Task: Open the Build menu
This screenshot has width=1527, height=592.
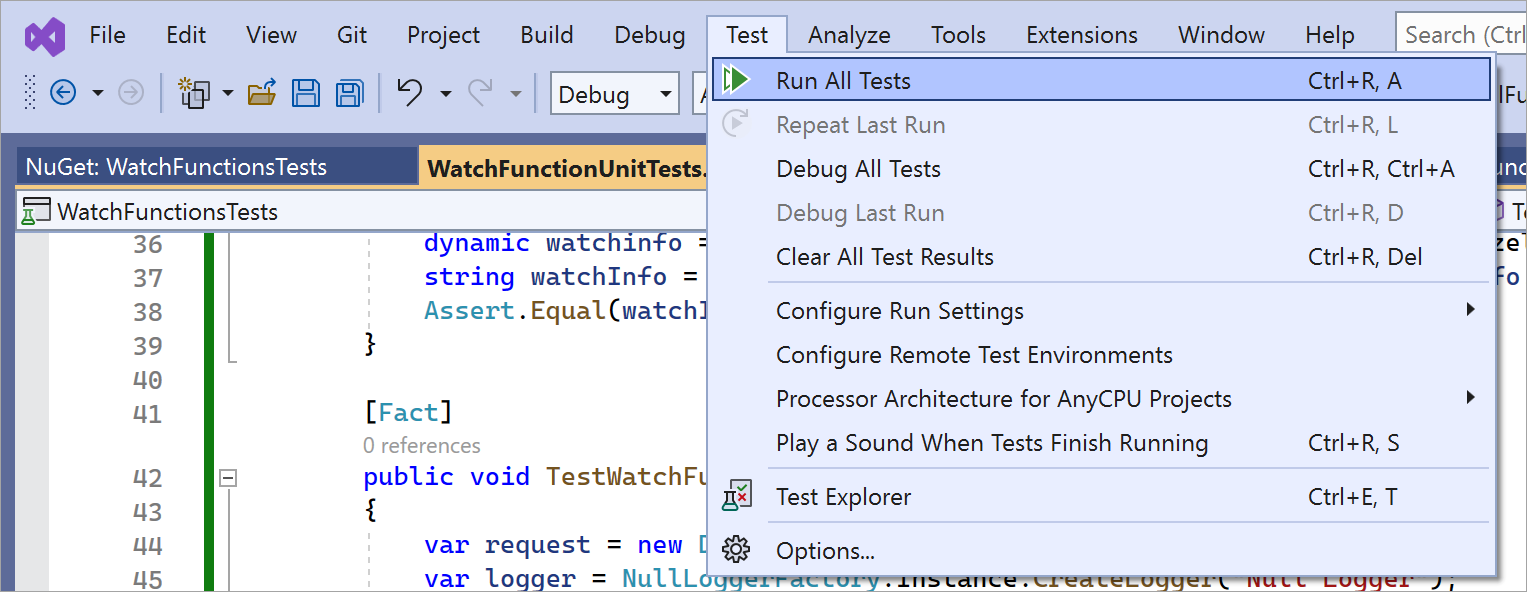Action: click(547, 35)
